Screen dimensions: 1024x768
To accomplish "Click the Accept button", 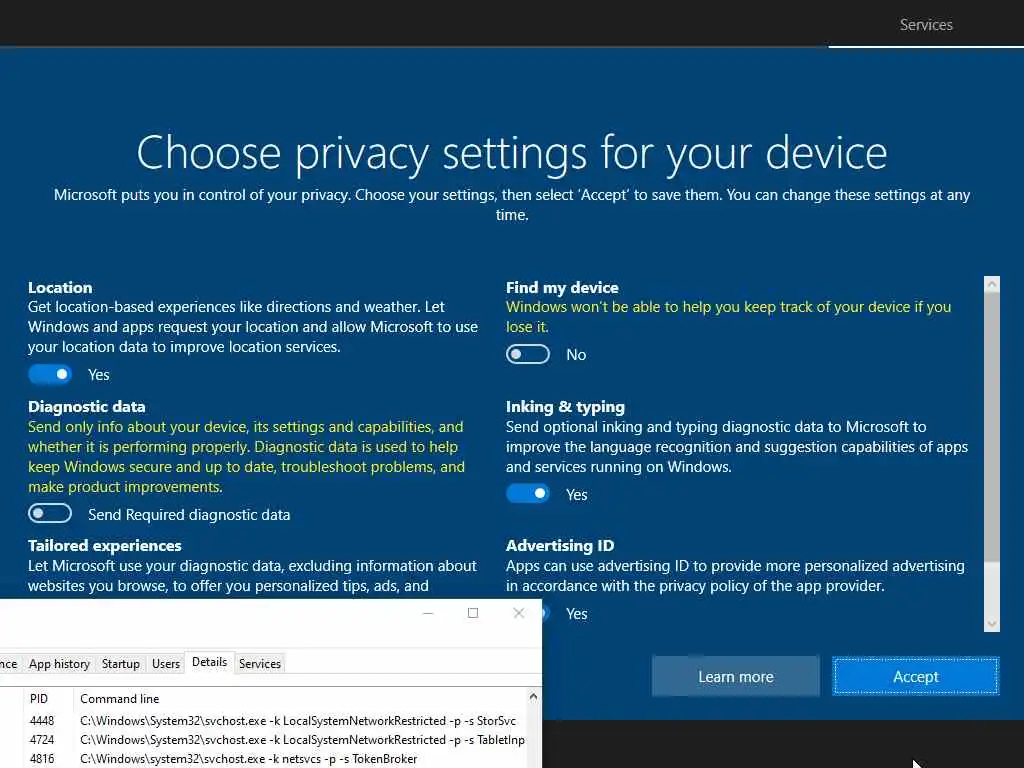I will [916, 676].
